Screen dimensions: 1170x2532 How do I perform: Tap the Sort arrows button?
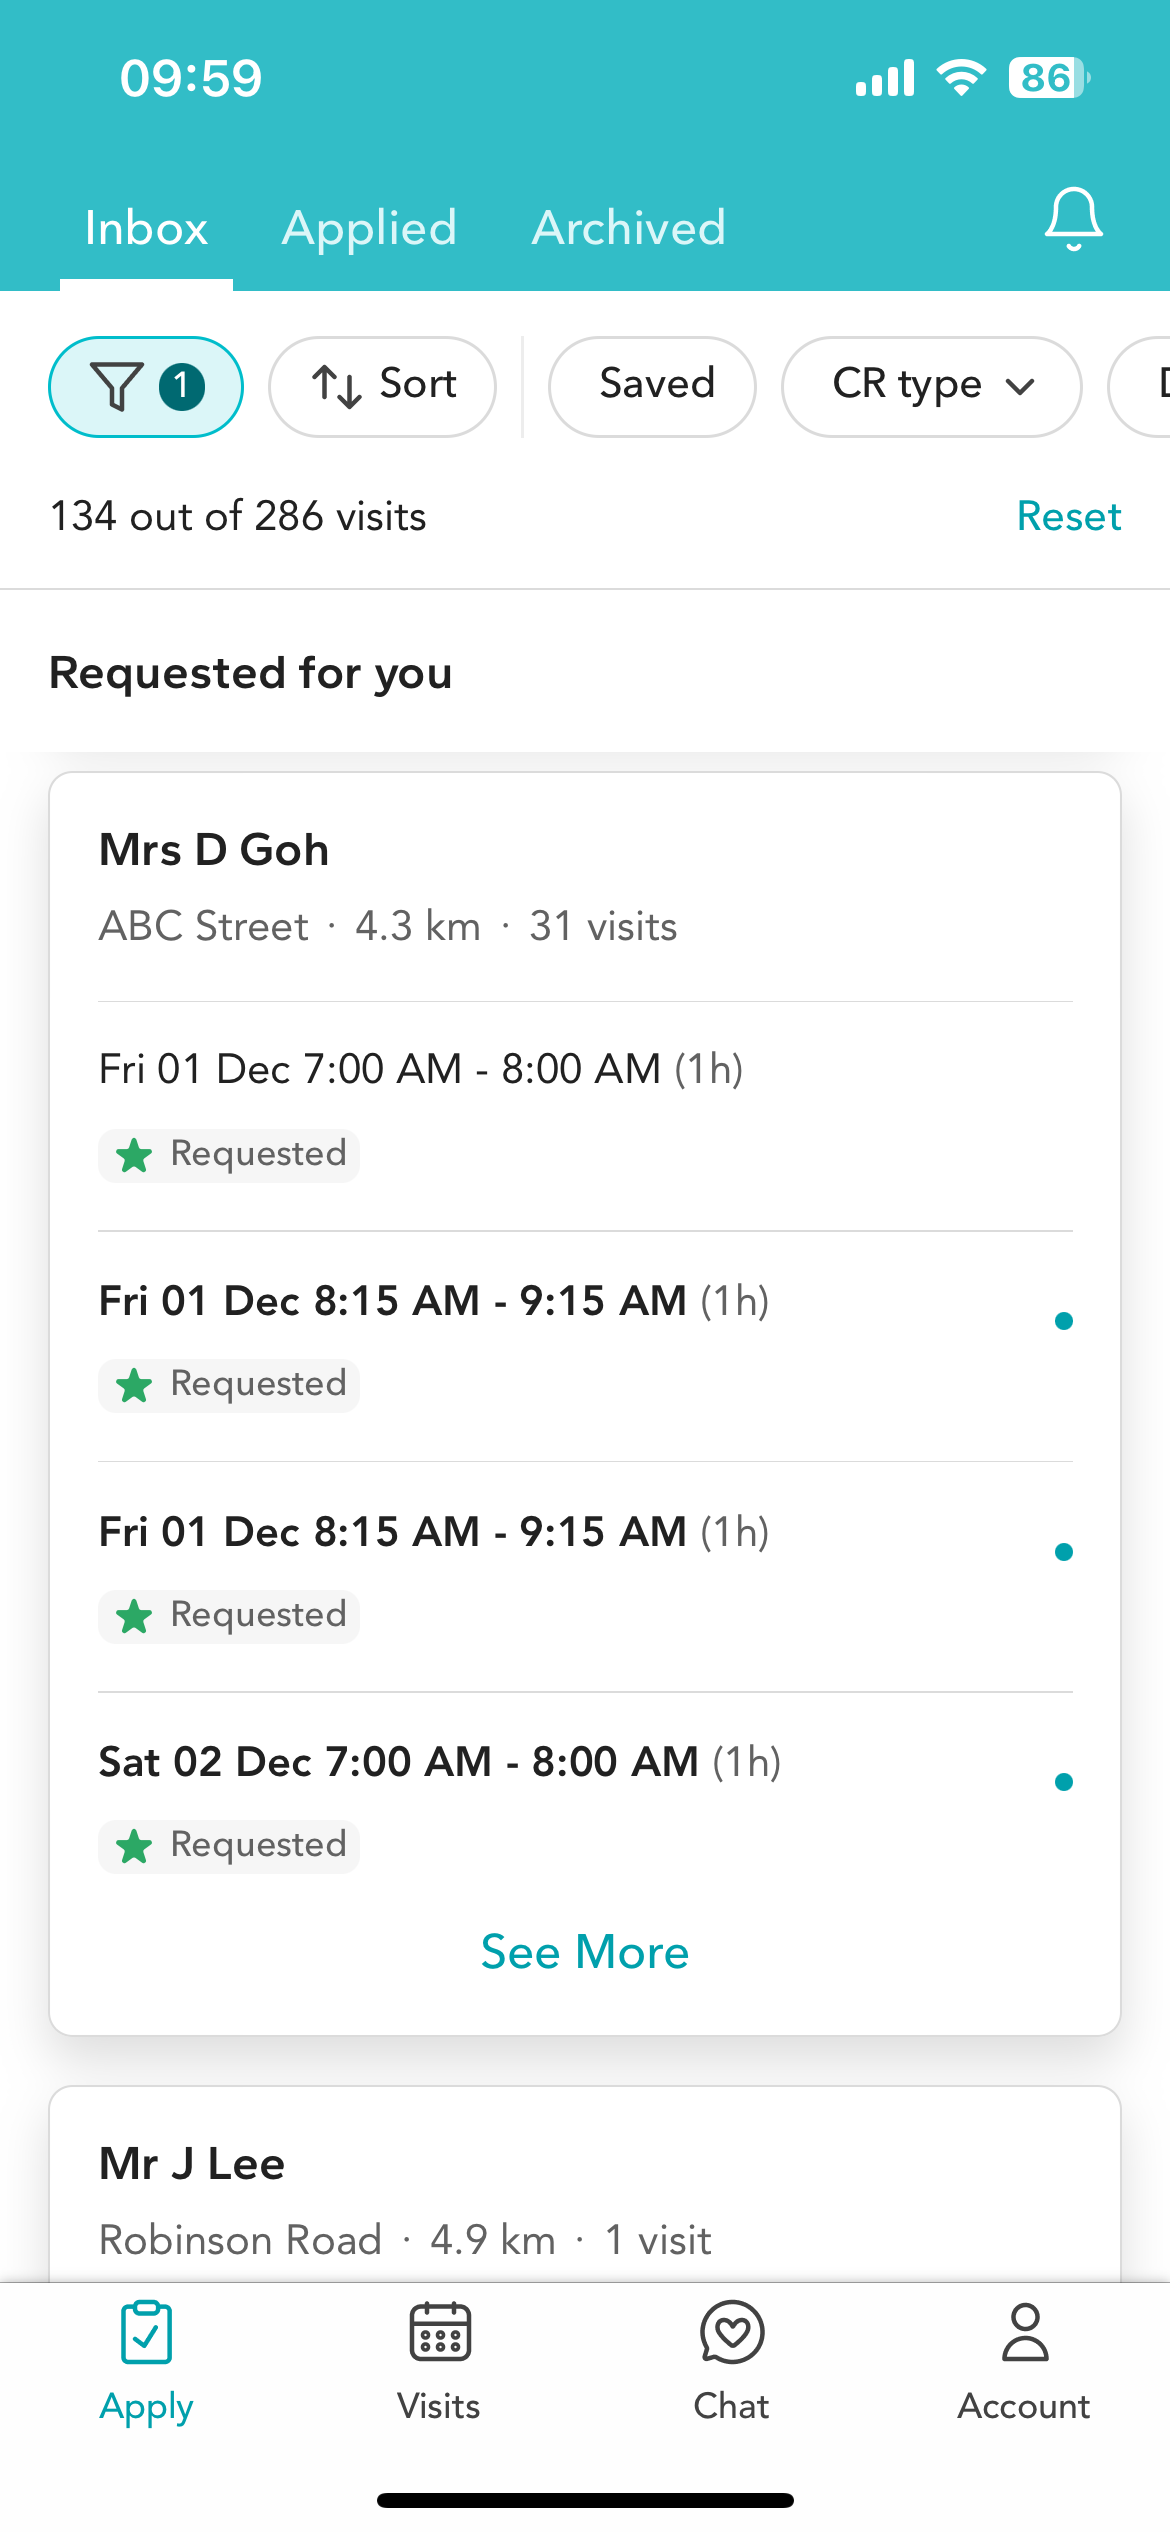pos(382,387)
